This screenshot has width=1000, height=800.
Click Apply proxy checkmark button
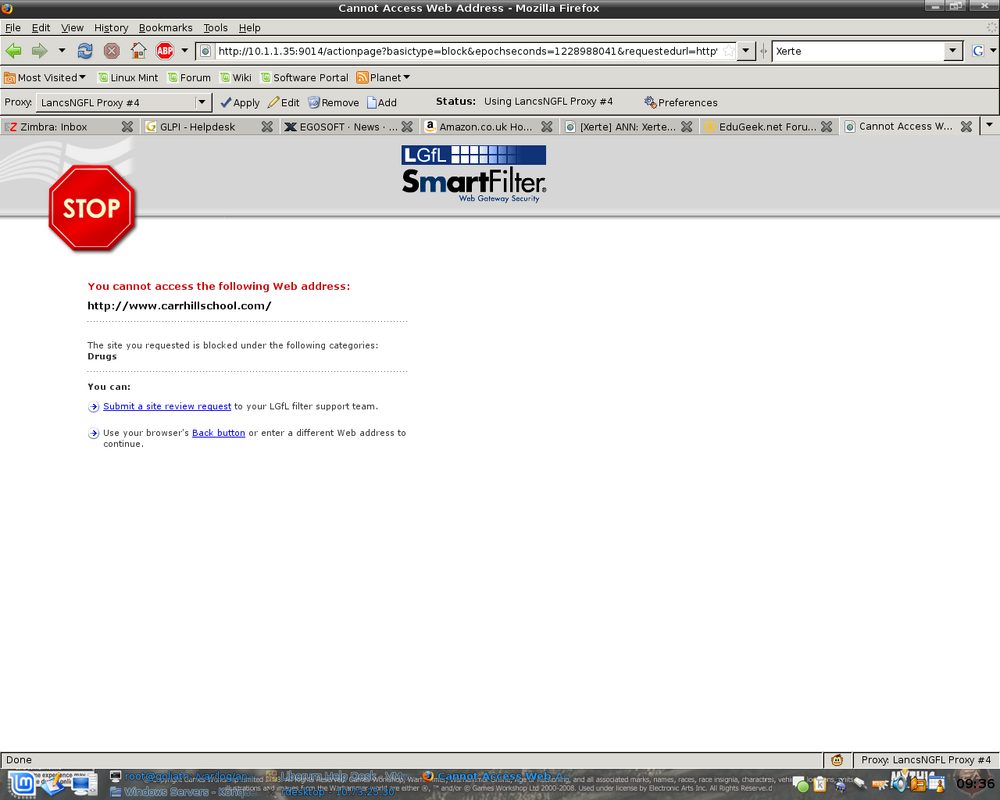[x=240, y=102]
